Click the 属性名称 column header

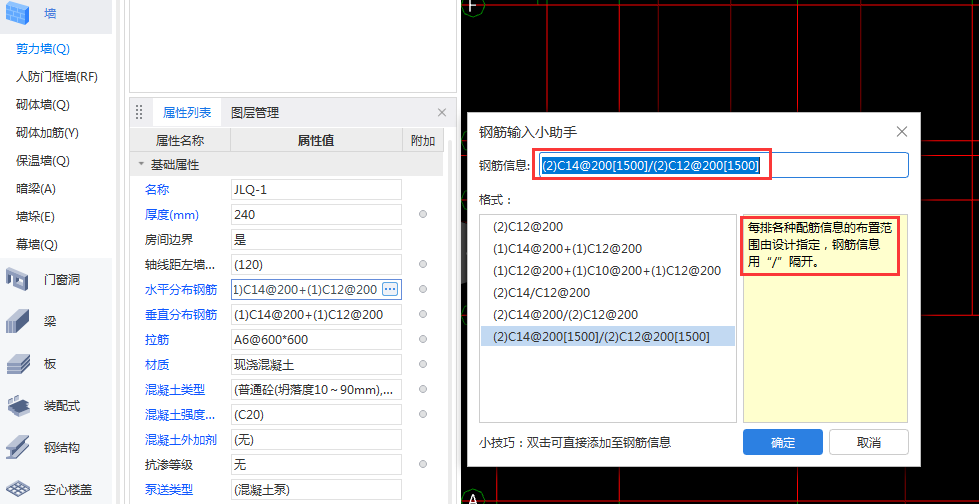coord(180,141)
